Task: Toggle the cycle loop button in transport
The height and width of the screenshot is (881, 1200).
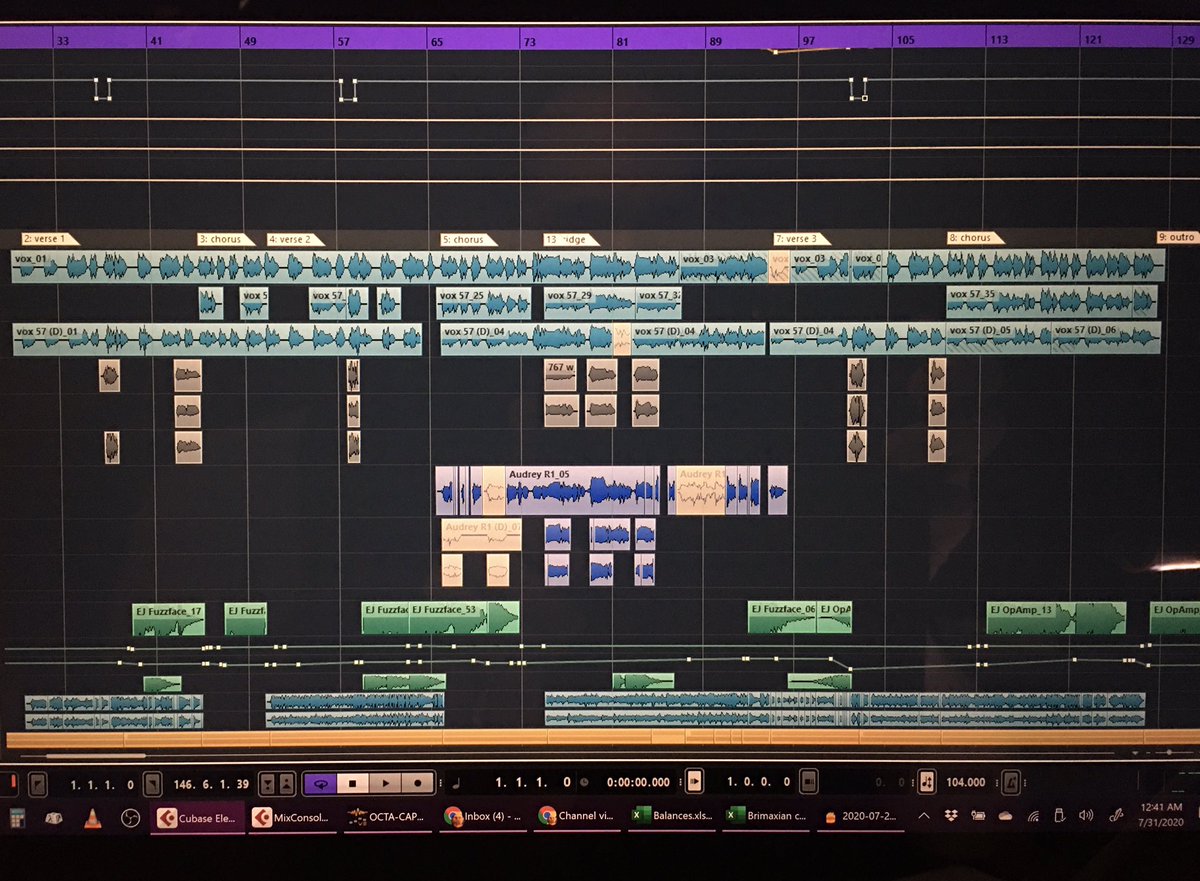Action: click(321, 782)
